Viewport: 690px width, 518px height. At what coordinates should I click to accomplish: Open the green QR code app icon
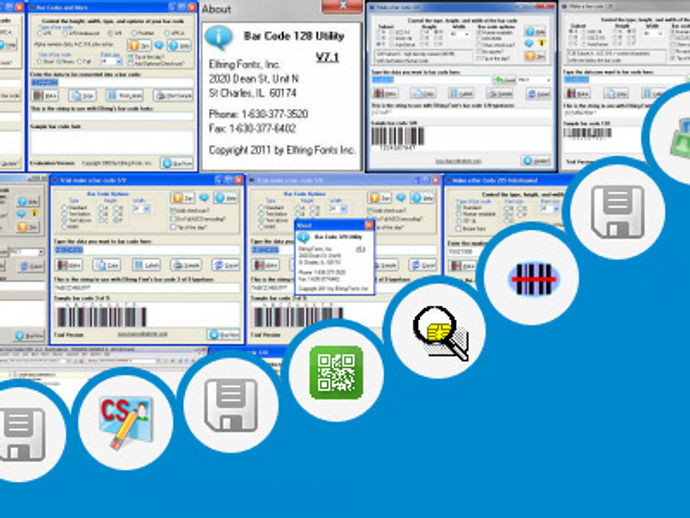coord(336,372)
